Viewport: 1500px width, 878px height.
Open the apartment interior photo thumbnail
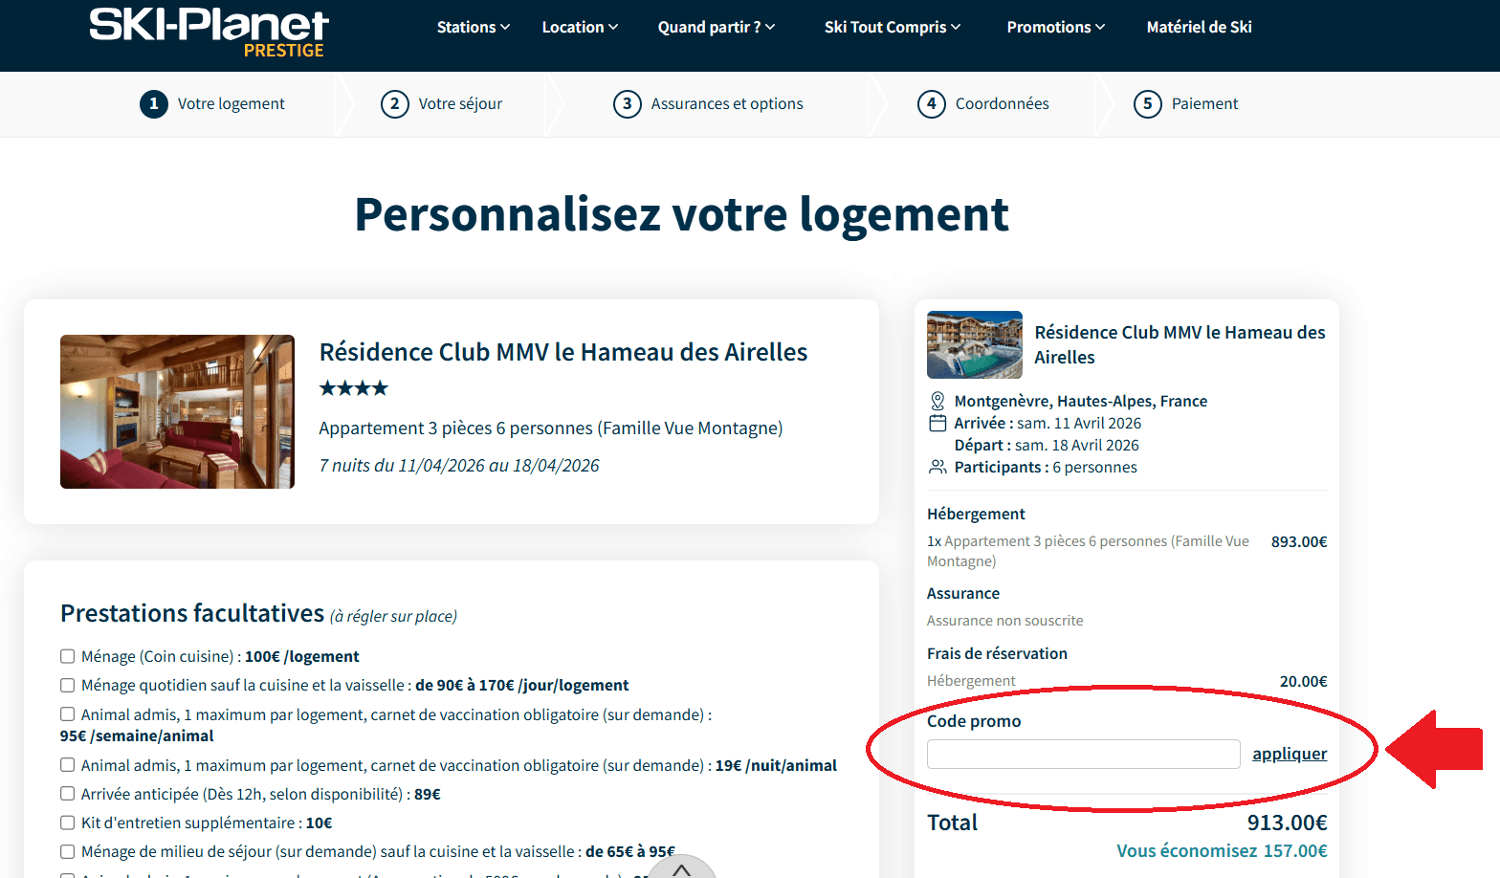177,411
